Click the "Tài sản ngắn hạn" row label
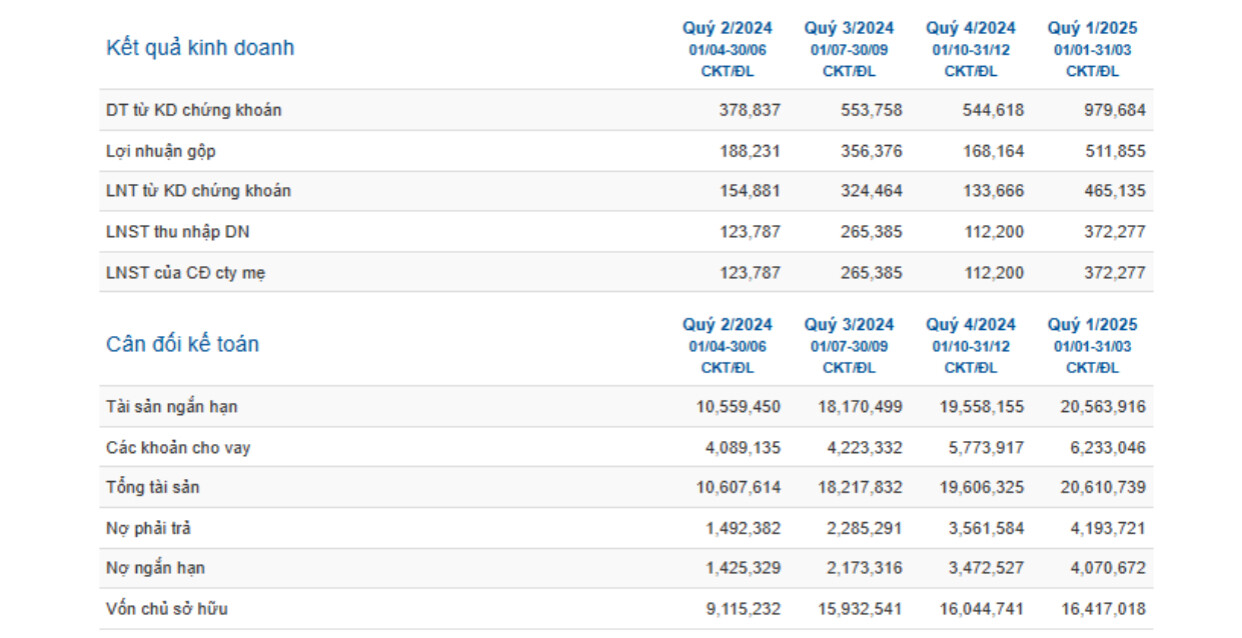 pos(171,407)
